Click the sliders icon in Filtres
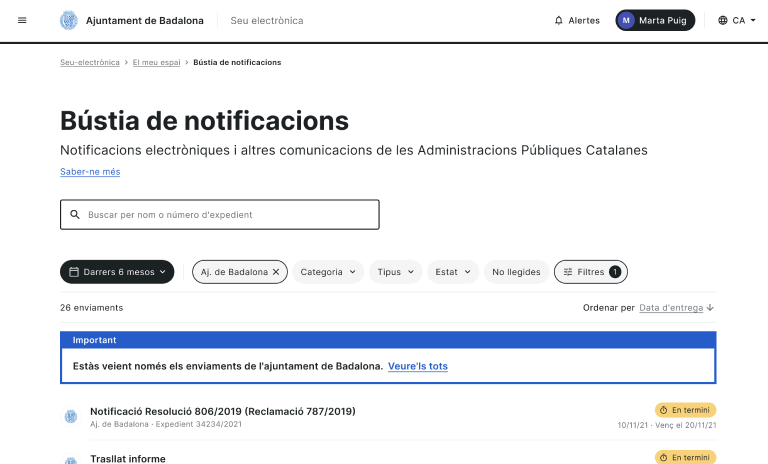Screen dimensions: 768x464 click(x=568, y=272)
